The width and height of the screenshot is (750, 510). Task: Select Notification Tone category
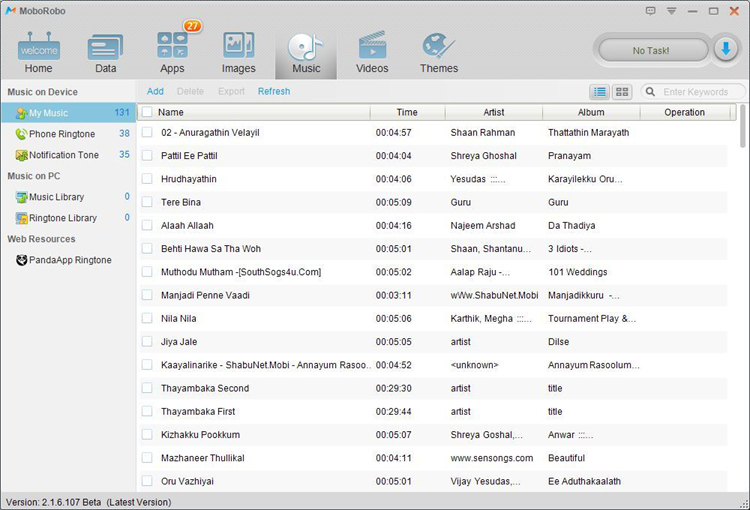[x=68, y=155]
